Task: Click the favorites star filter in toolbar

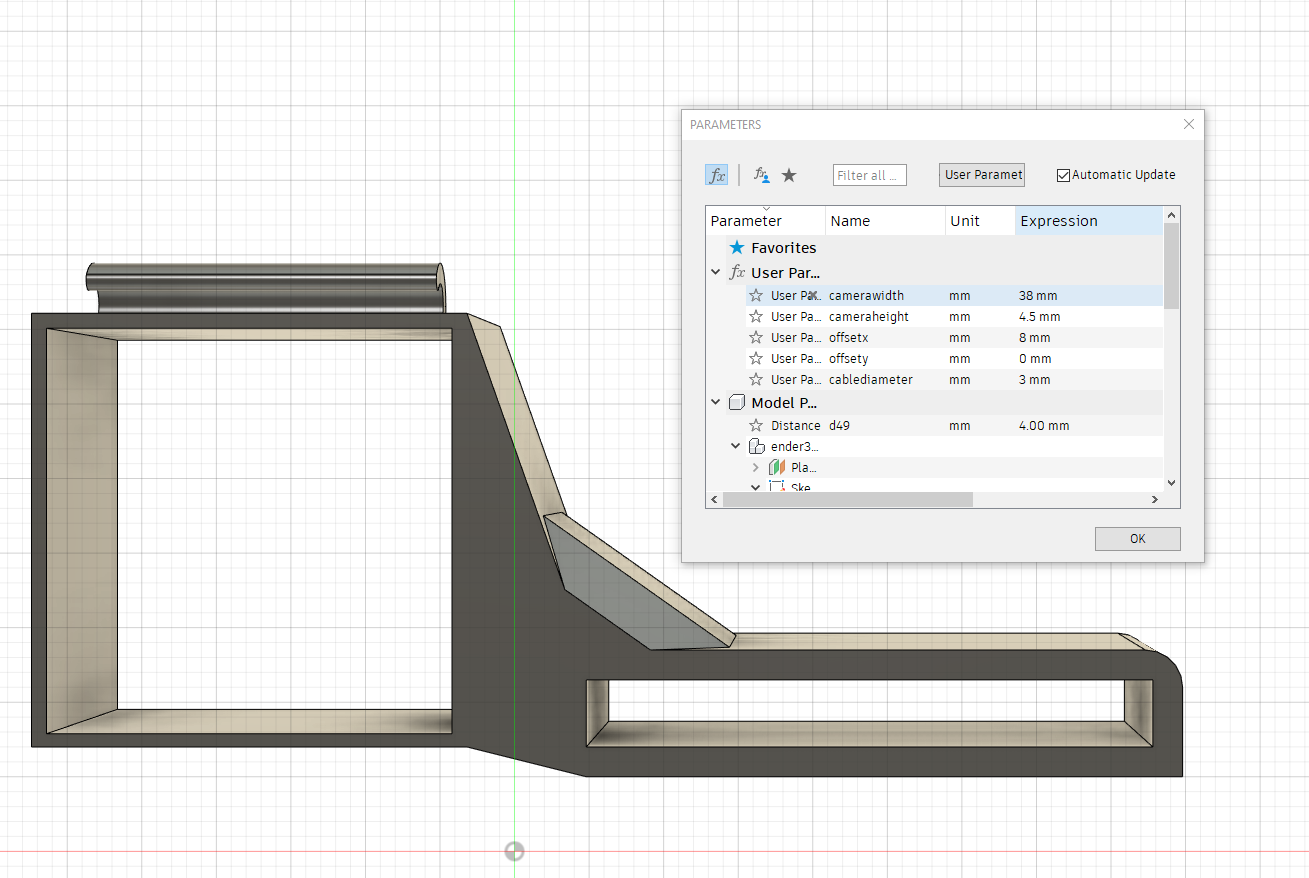Action: (x=789, y=175)
